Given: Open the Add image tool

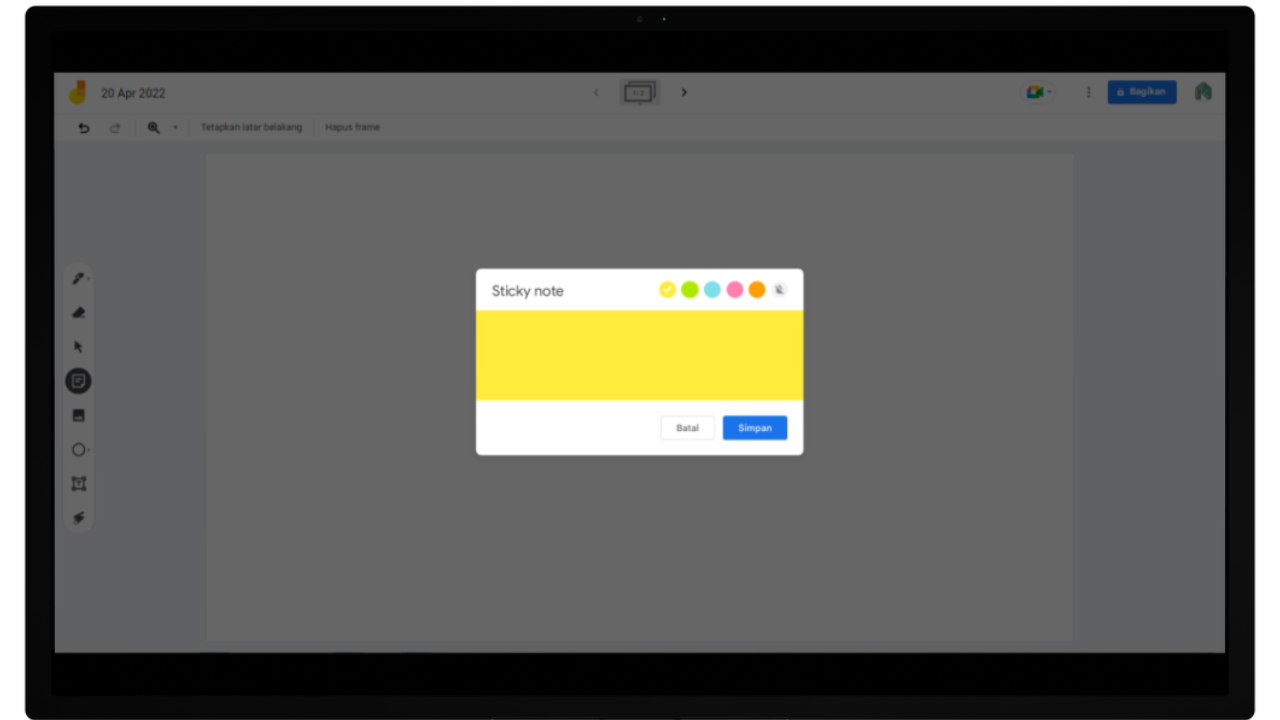Looking at the screenshot, I should pyautogui.click(x=79, y=415).
